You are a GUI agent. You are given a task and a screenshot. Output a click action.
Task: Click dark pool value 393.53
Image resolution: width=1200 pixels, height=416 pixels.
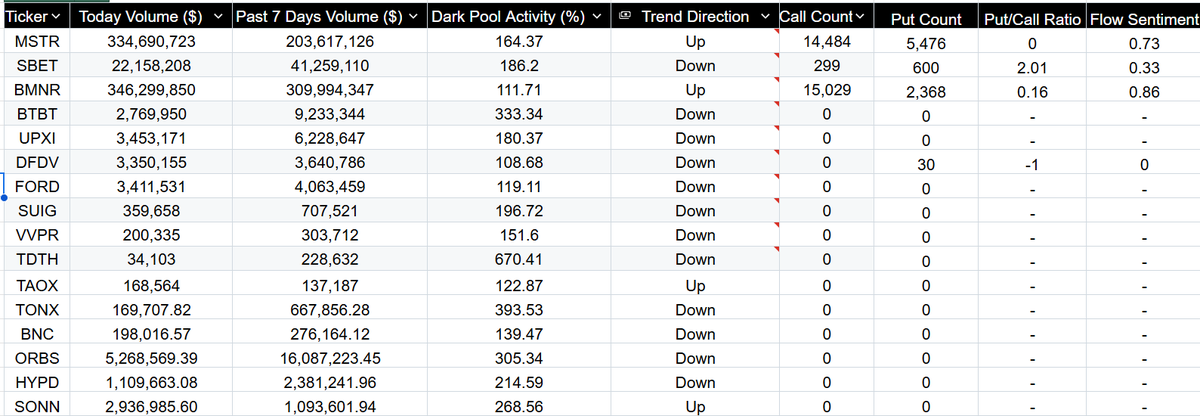coord(518,309)
